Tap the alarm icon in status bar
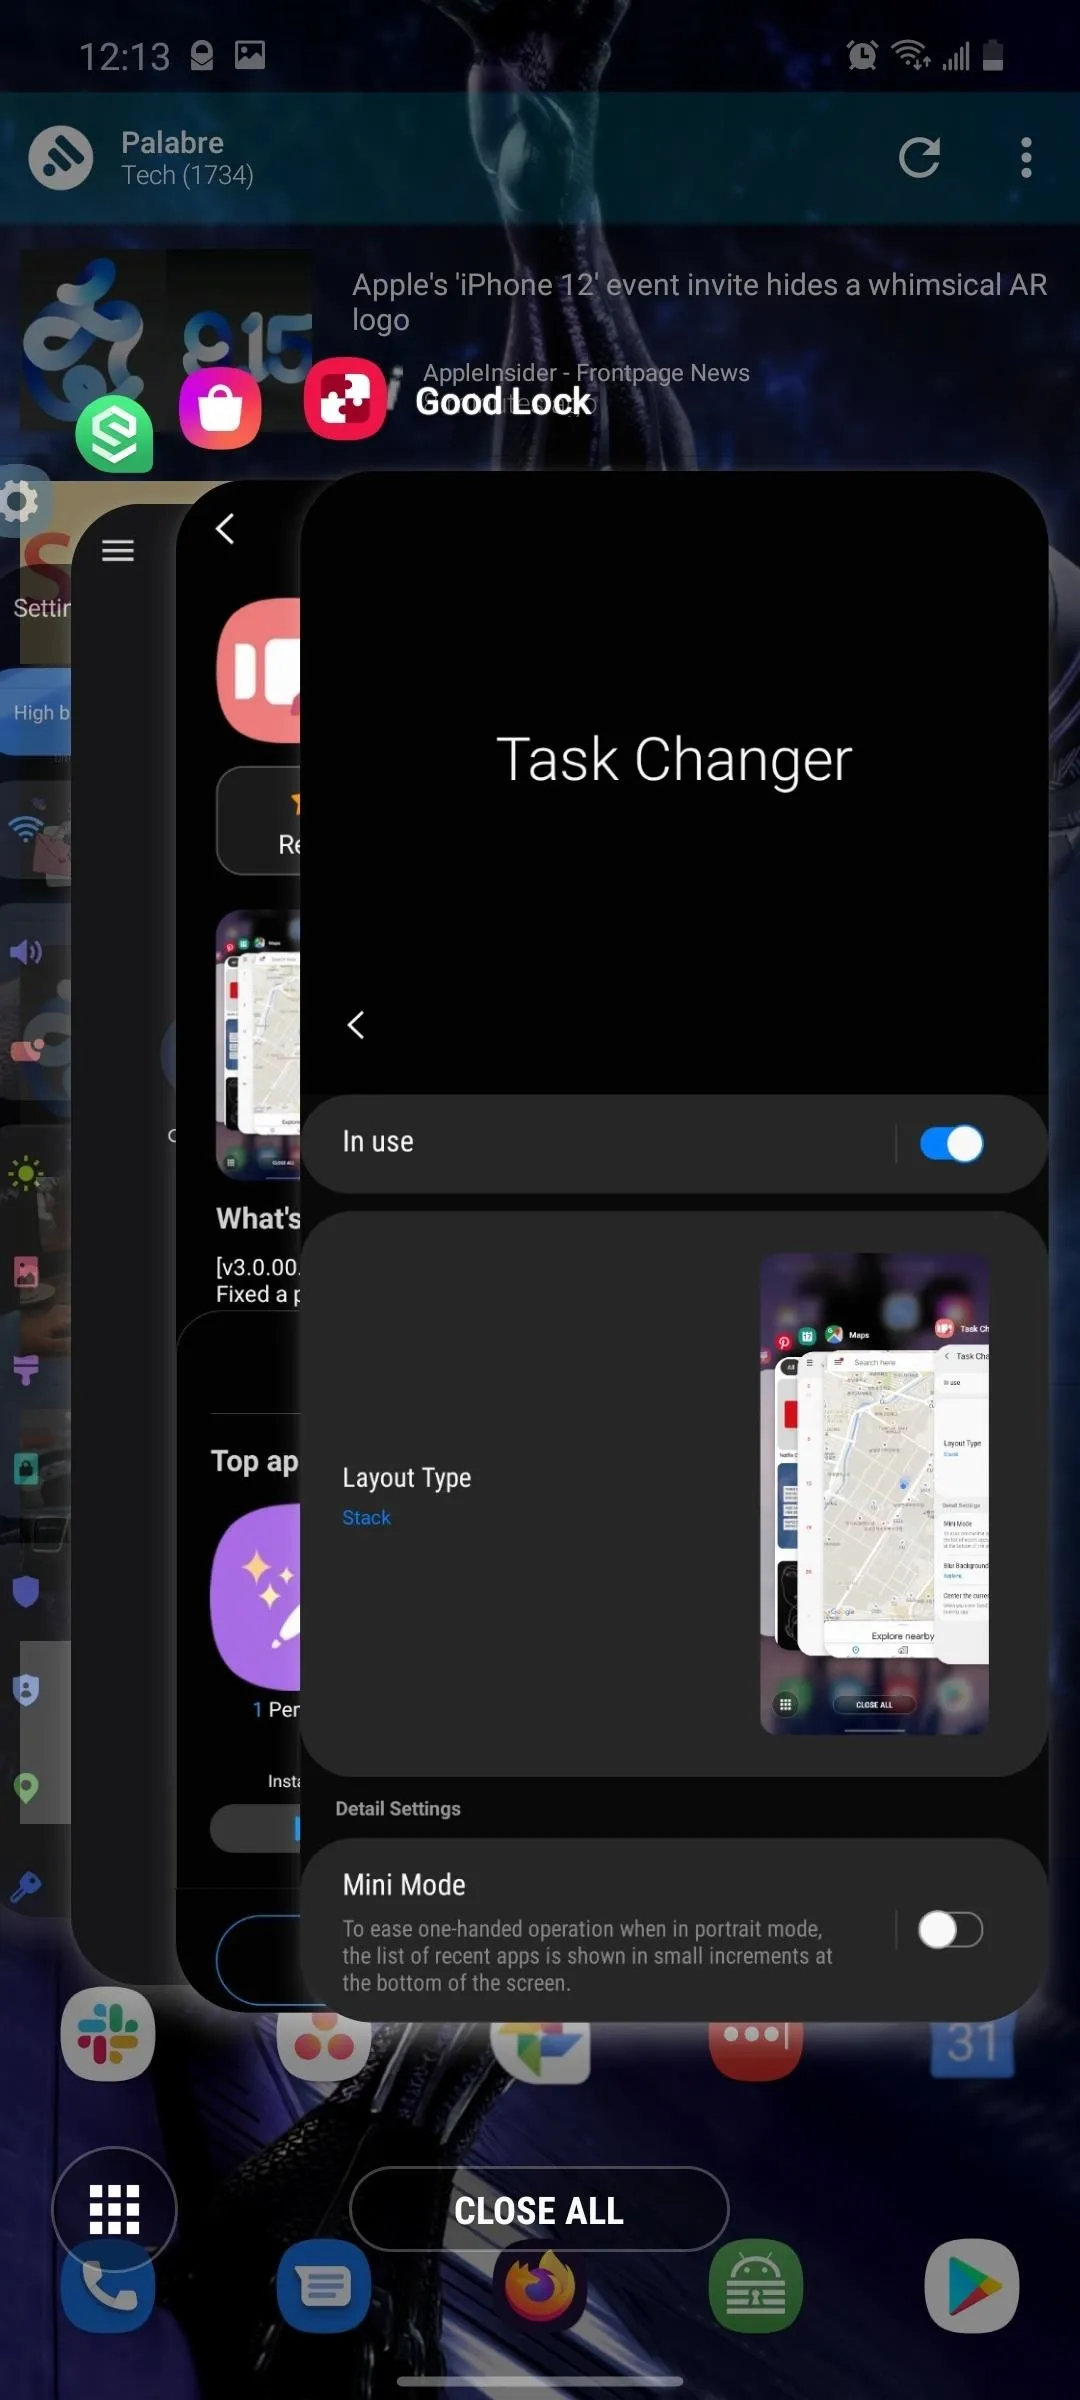Screen dimensions: 1080x2400 click(862, 55)
